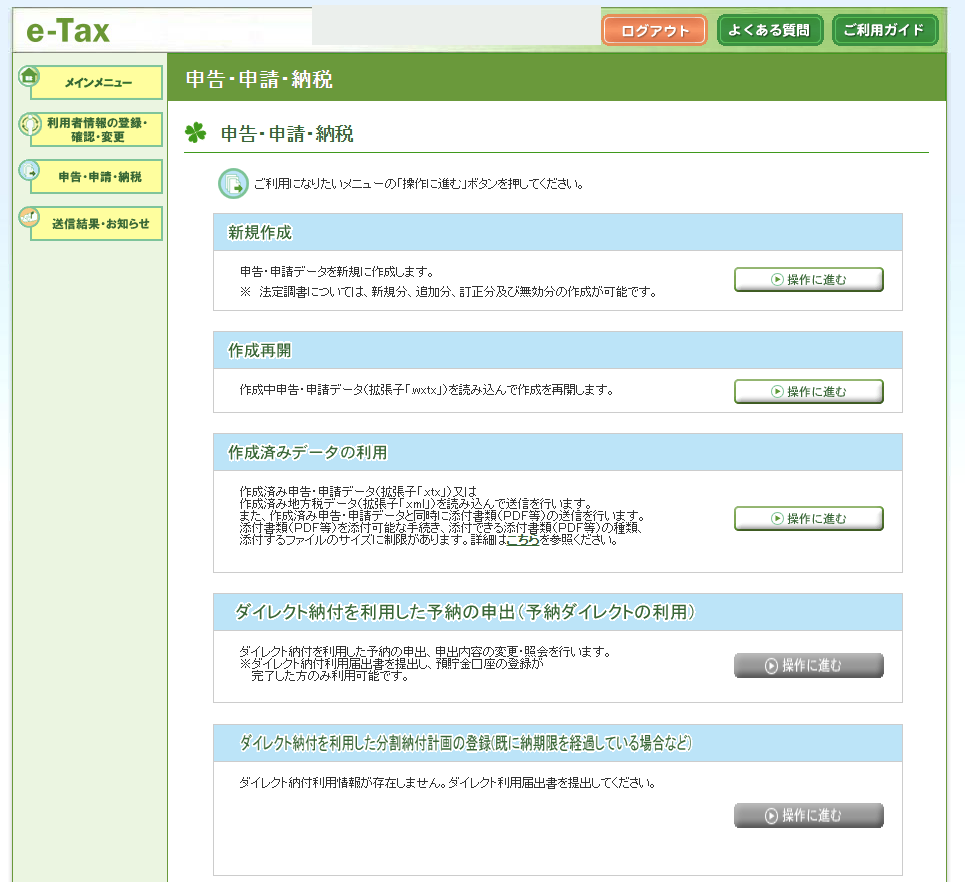965x882 pixels.
Task: Click the document icon beside sidebar 申告・申請・納税
Action: [29, 170]
